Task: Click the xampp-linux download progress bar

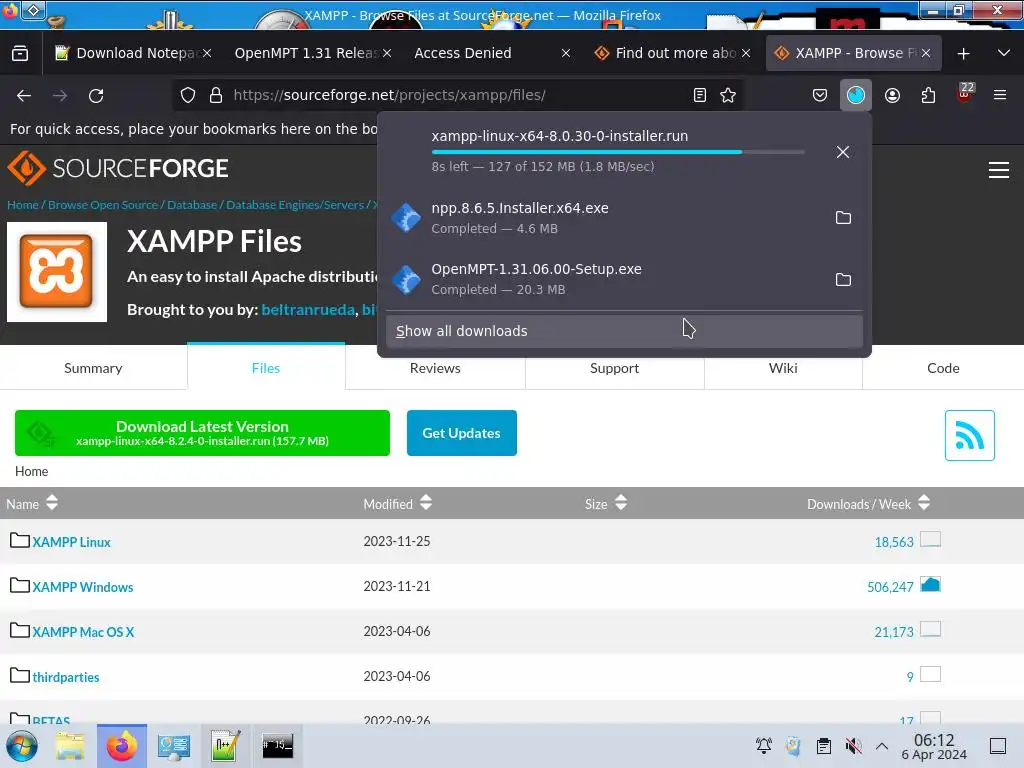Action: pos(618,152)
